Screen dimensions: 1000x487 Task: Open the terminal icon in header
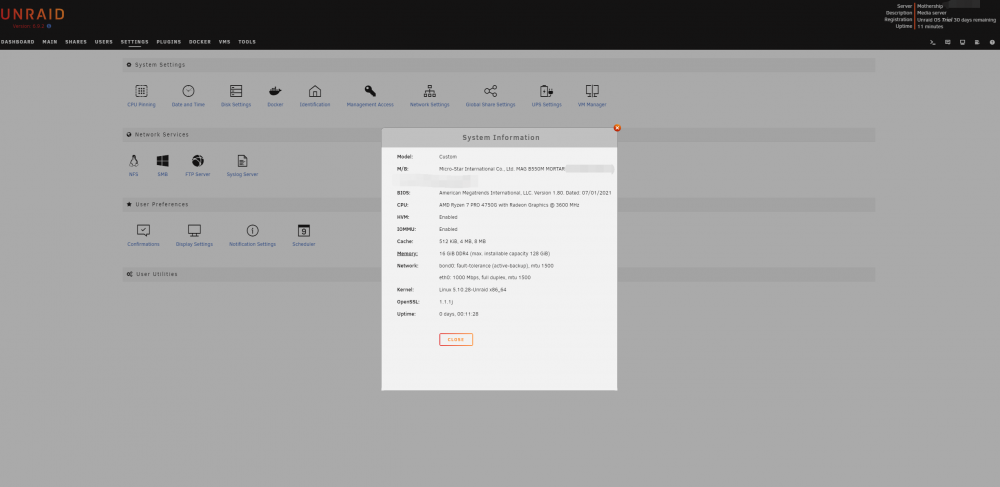932,42
